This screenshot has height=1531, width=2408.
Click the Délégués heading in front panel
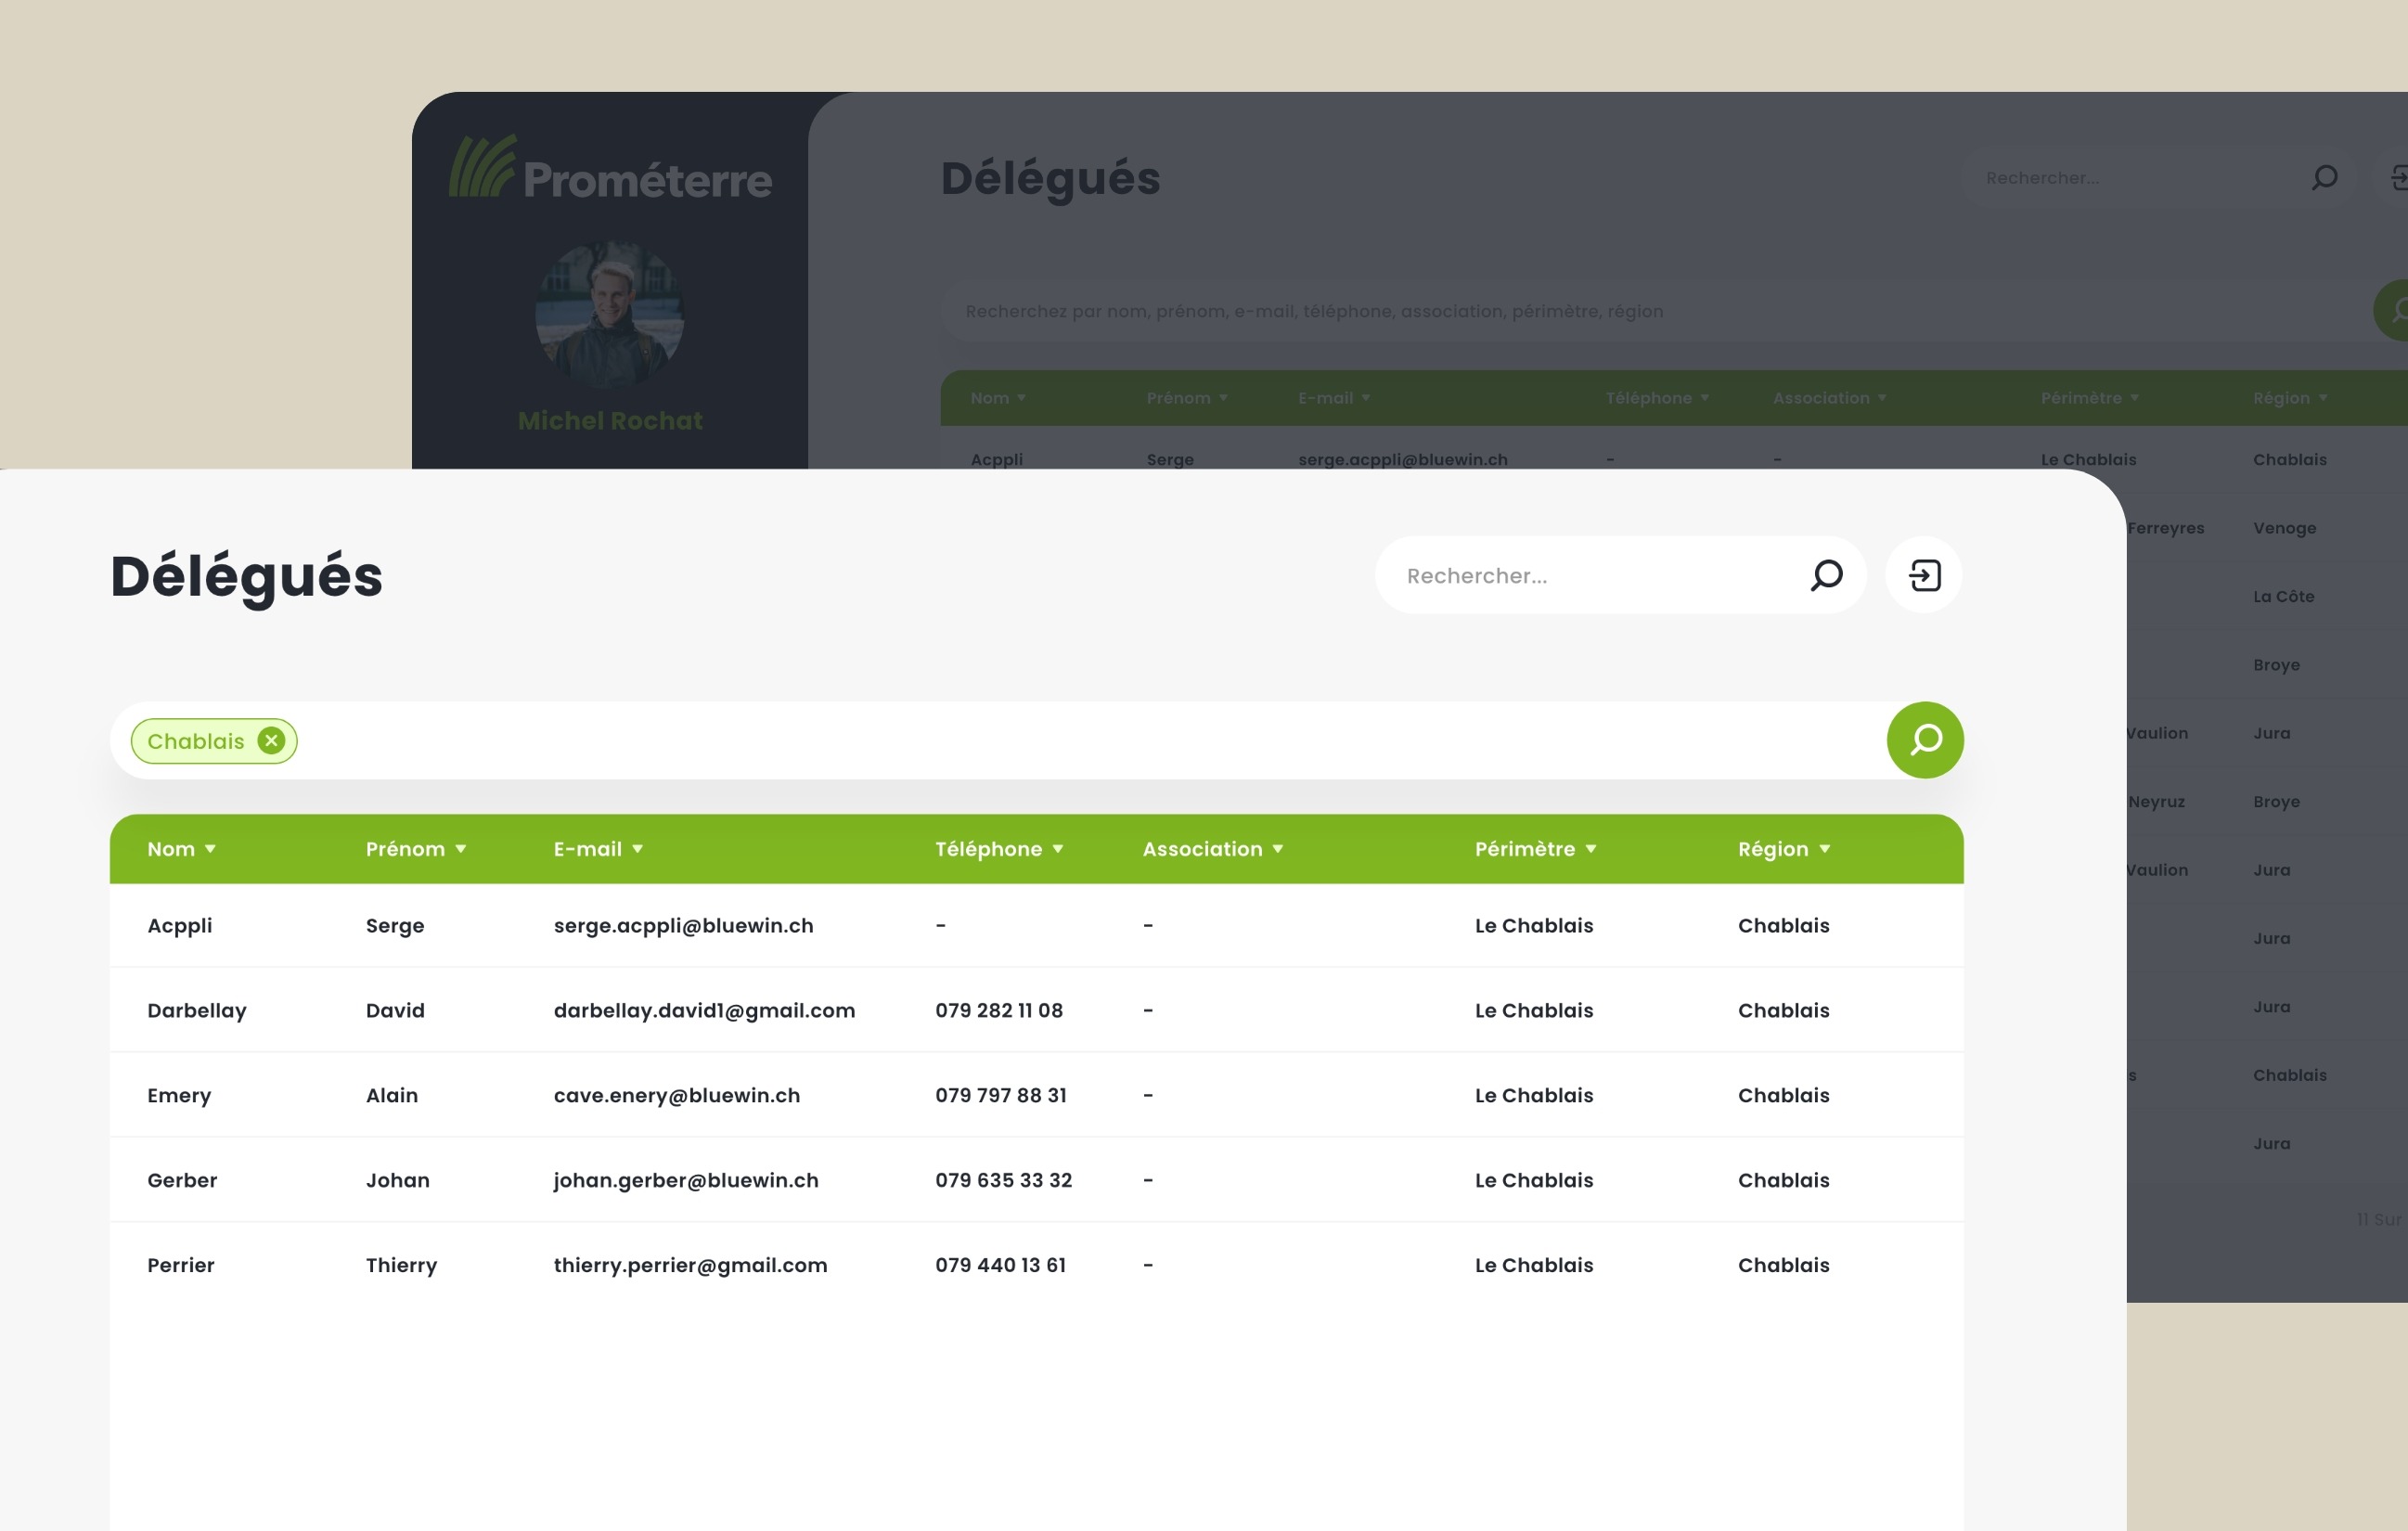pos(246,577)
